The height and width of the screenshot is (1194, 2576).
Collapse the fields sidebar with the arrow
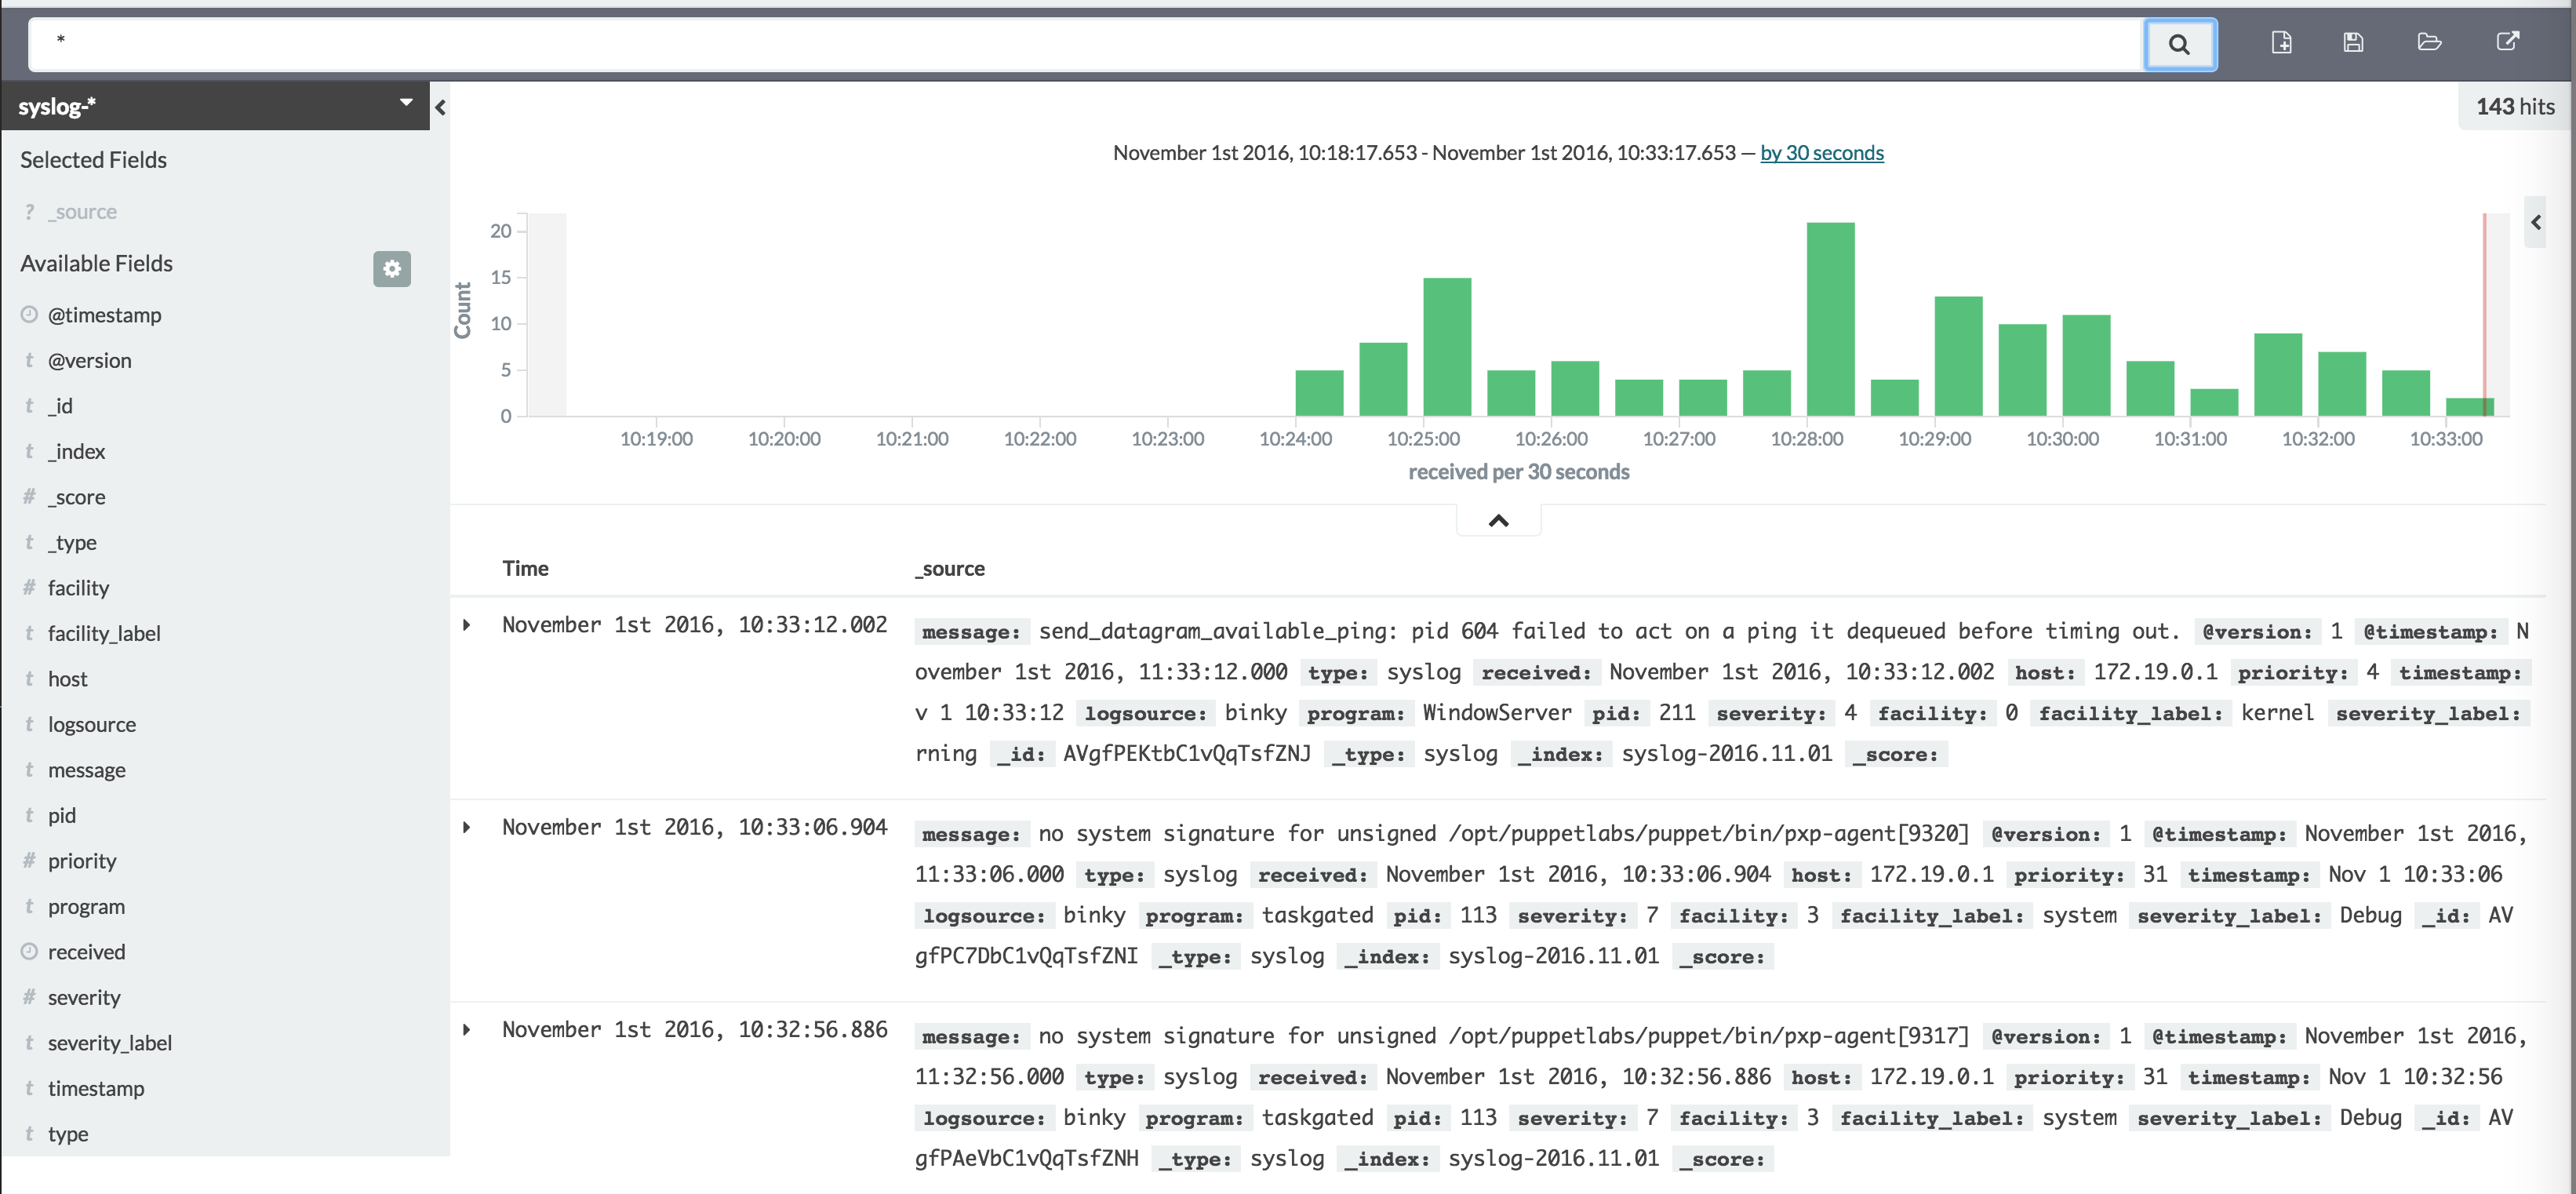coord(440,107)
